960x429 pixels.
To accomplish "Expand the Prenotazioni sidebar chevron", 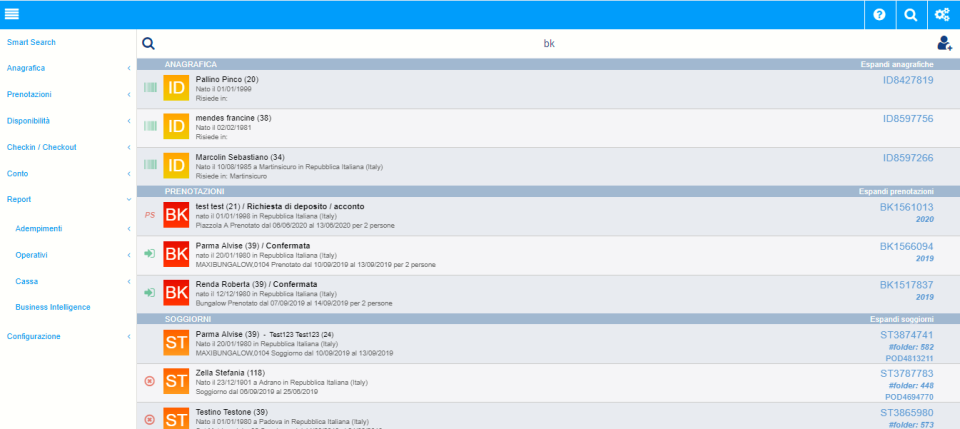I will coord(129,95).
